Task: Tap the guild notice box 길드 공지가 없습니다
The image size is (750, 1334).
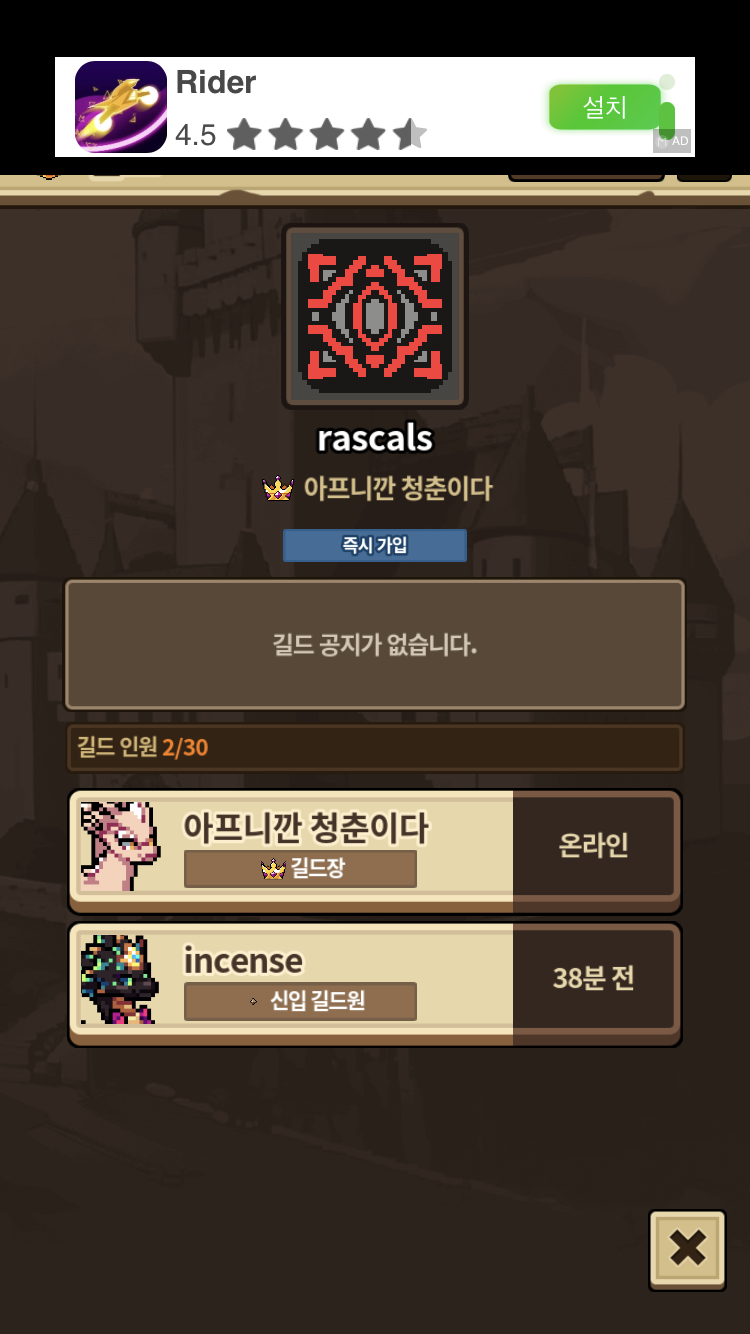Action: pyautogui.click(x=375, y=645)
